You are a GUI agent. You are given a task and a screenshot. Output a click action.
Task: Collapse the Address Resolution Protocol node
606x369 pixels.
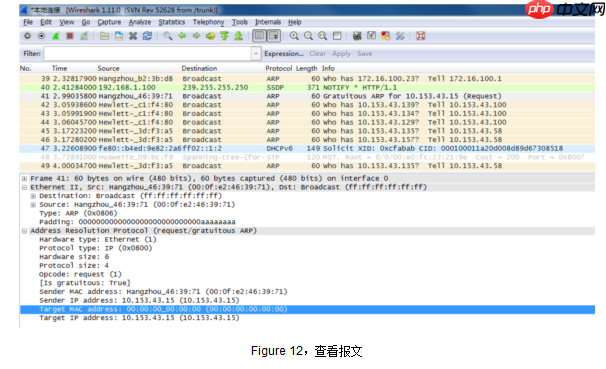[24, 231]
